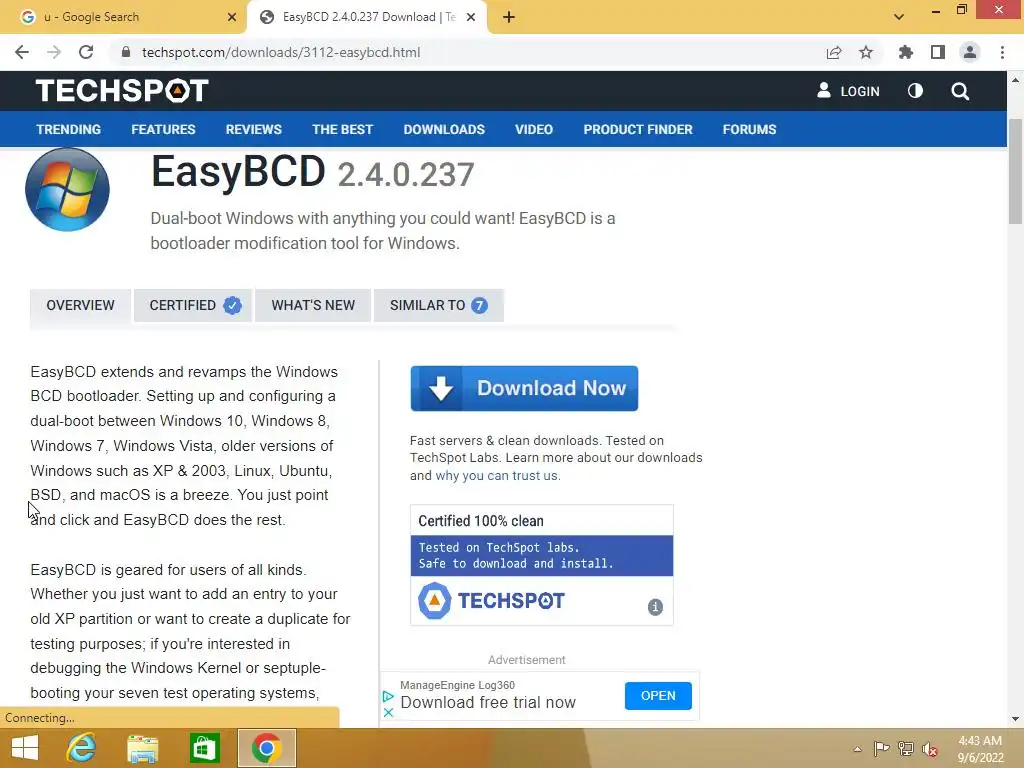Open PRODUCT FINDER in the nav bar
The width and height of the screenshot is (1024, 768).
pos(638,129)
